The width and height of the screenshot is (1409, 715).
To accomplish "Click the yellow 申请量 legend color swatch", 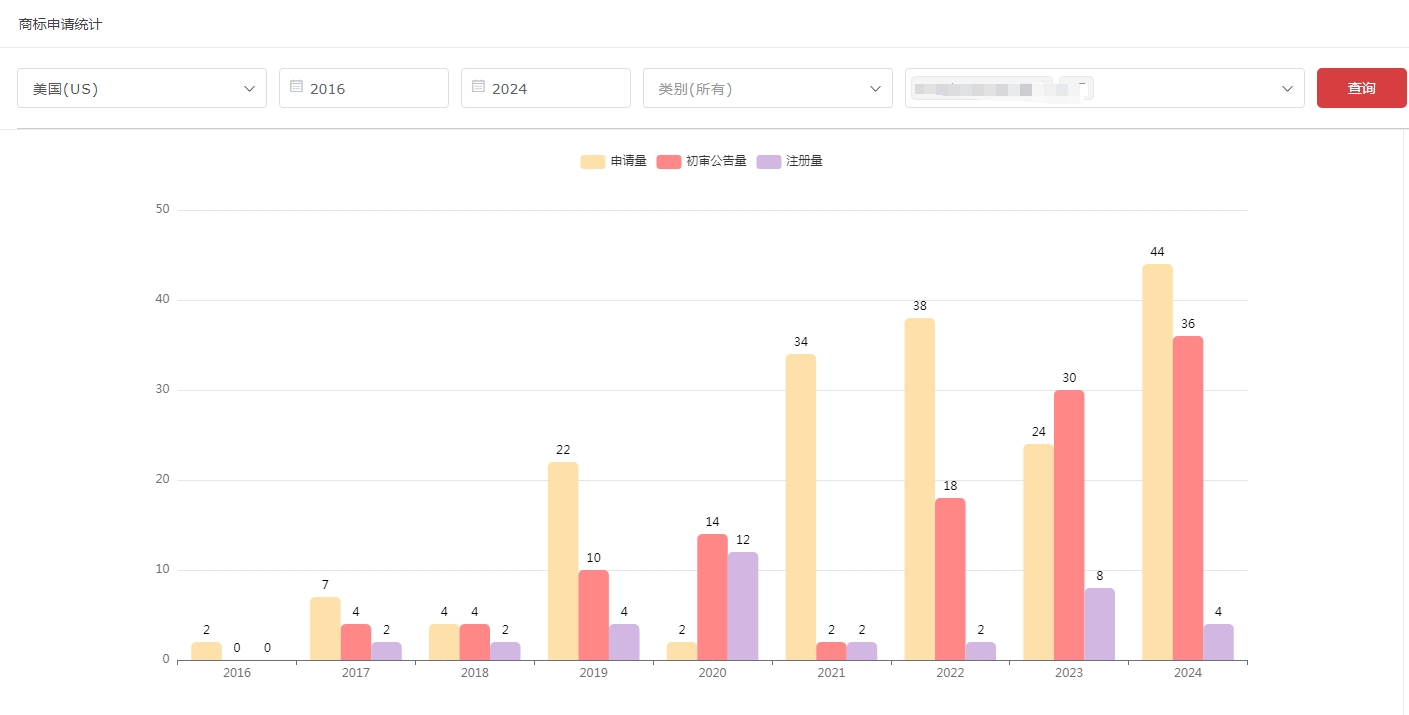I will pos(593,162).
